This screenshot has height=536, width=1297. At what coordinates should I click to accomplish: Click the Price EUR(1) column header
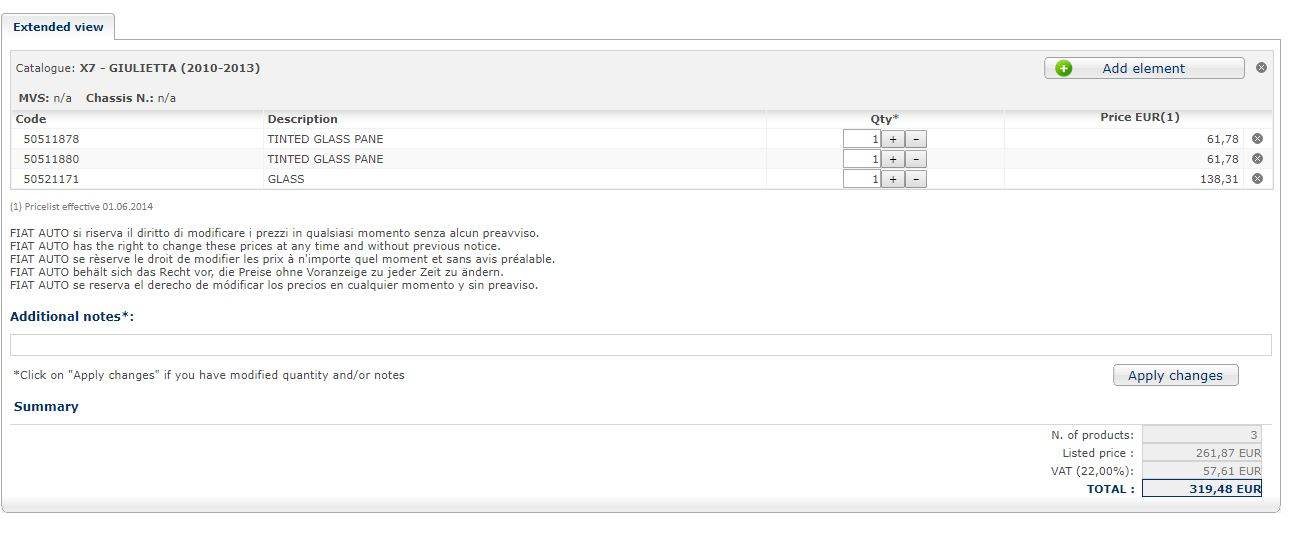point(1140,118)
